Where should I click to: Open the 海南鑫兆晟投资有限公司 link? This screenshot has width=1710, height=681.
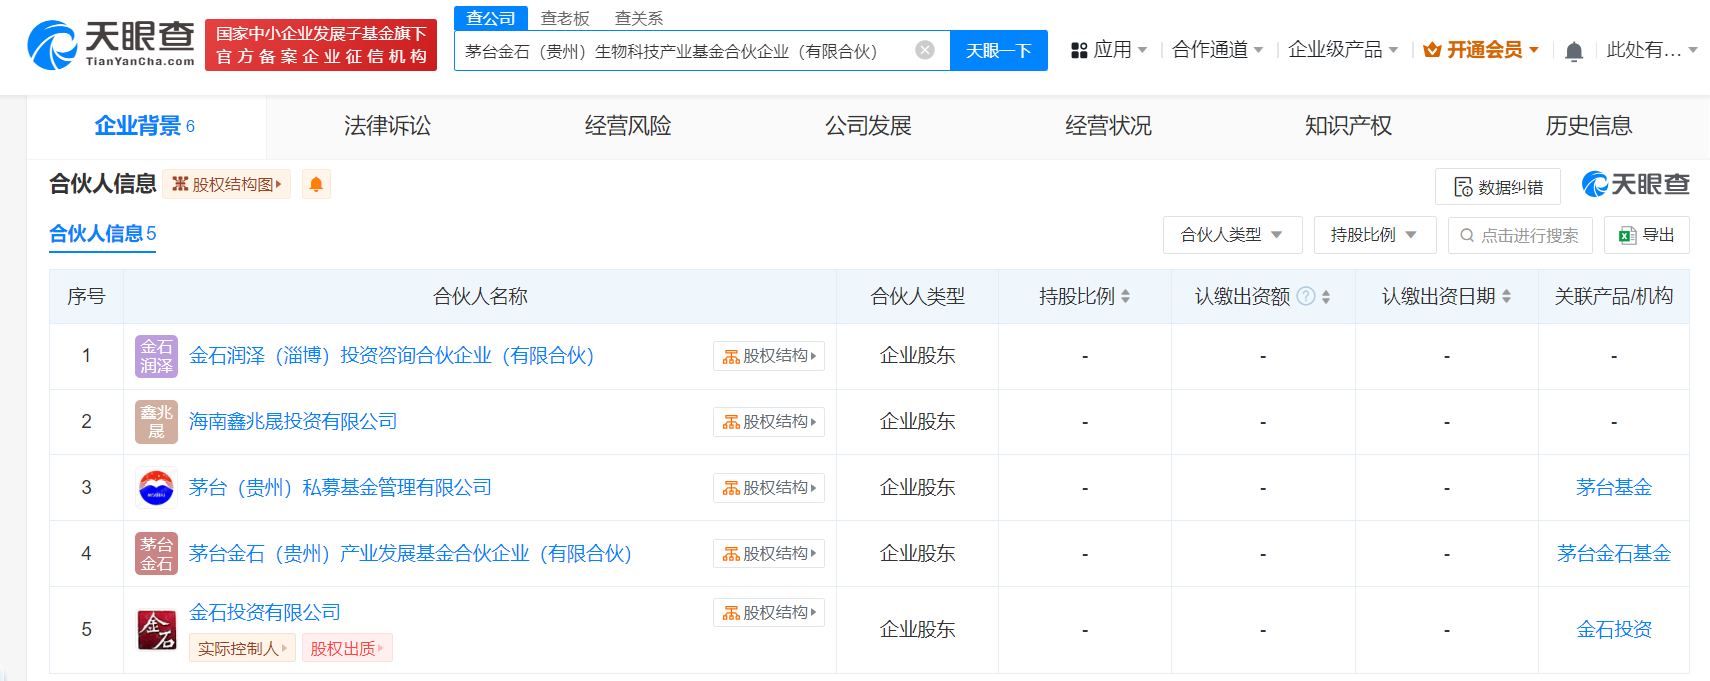pos(293,422)
